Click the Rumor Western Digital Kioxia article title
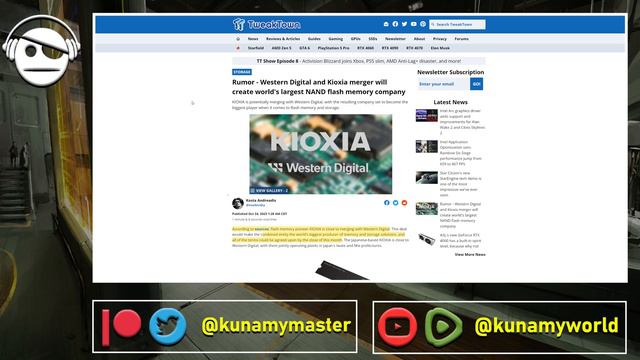This screenshot has height=360, width=640. point(319,87)
